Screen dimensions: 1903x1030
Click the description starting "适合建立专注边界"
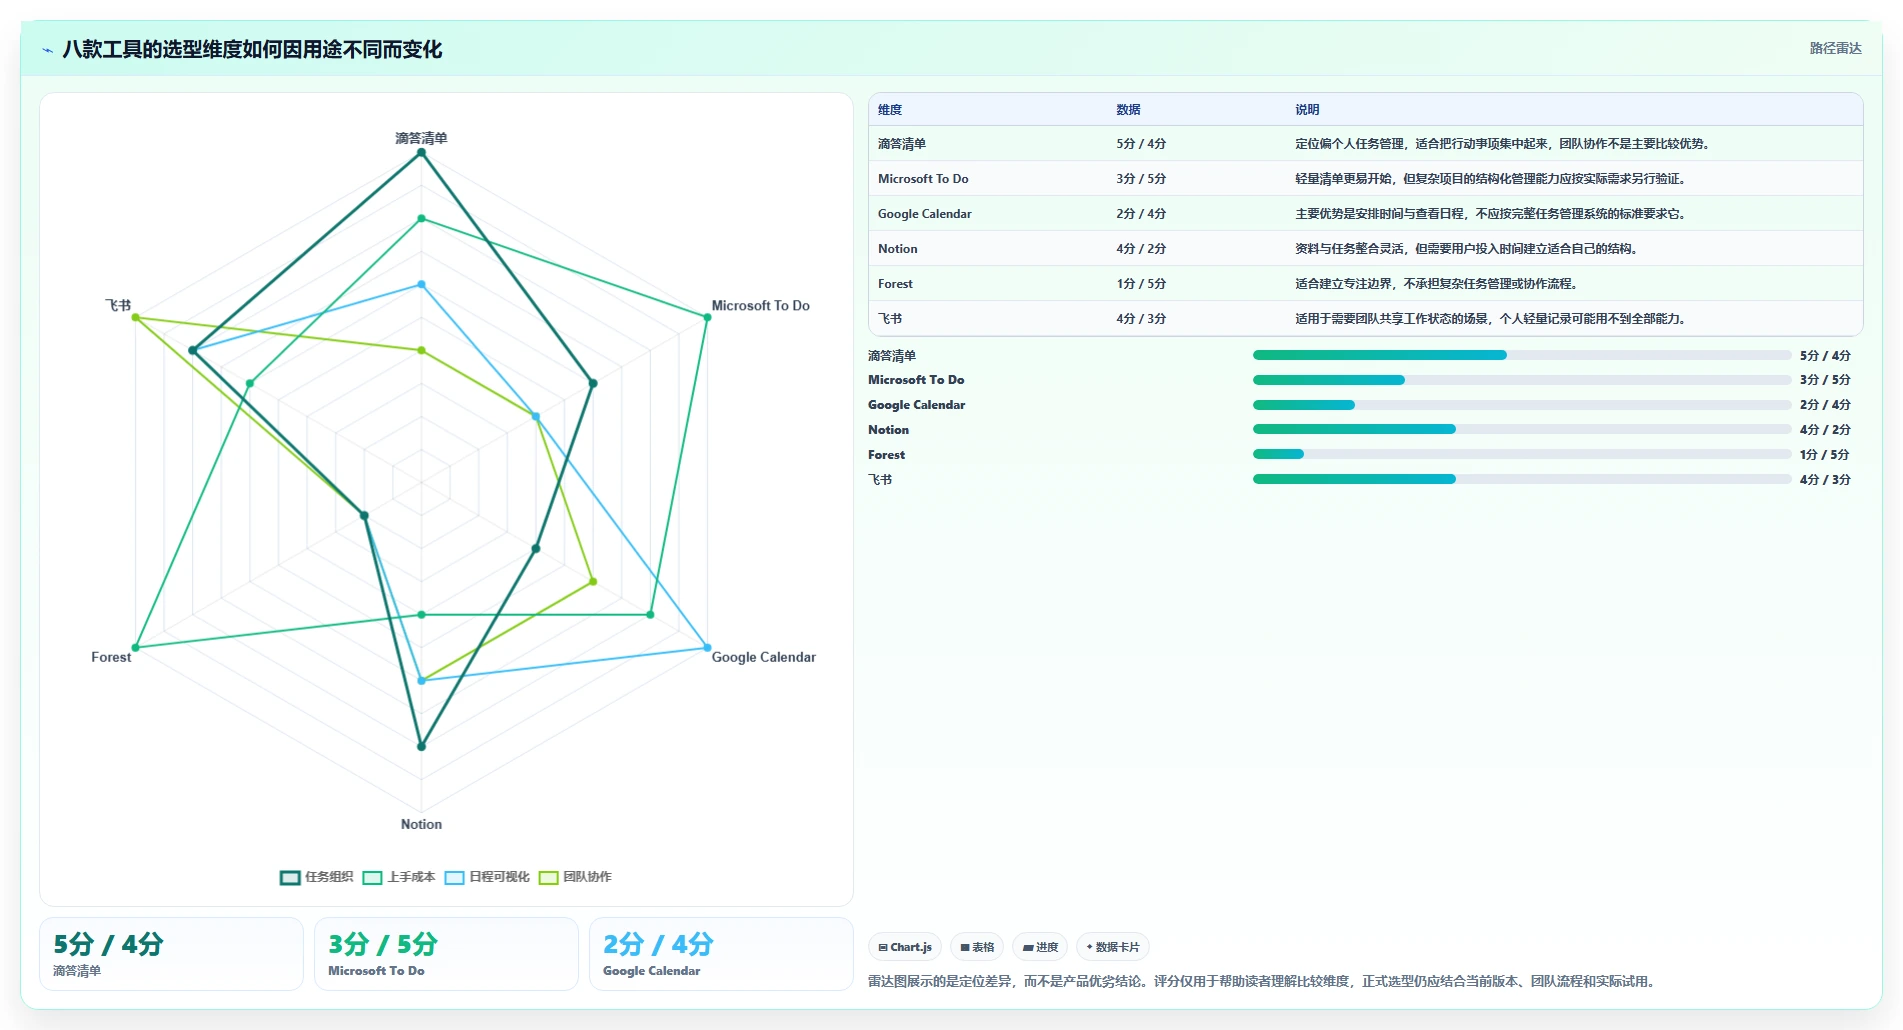[x=1438, y=284]
